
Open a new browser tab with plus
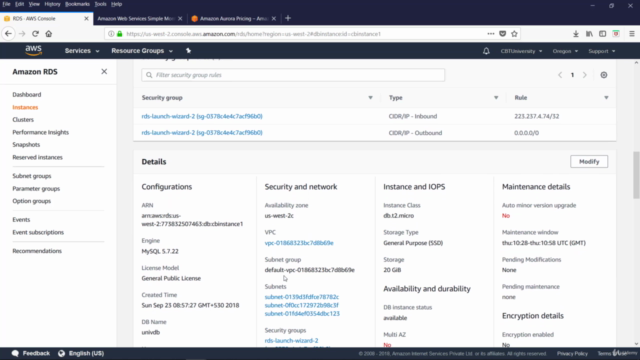(288, 18)
